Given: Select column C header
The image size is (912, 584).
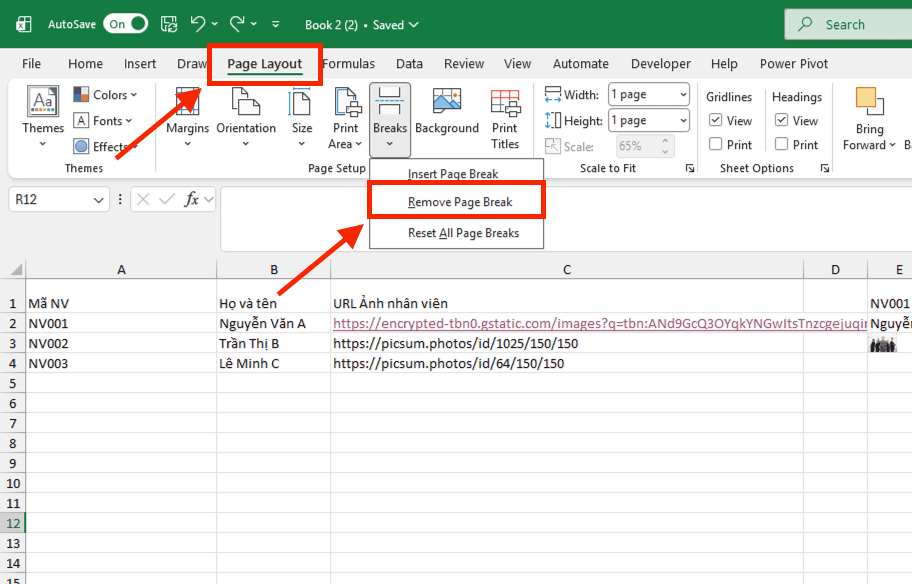Looking at the screenshot, I should [x=567, y=270].
